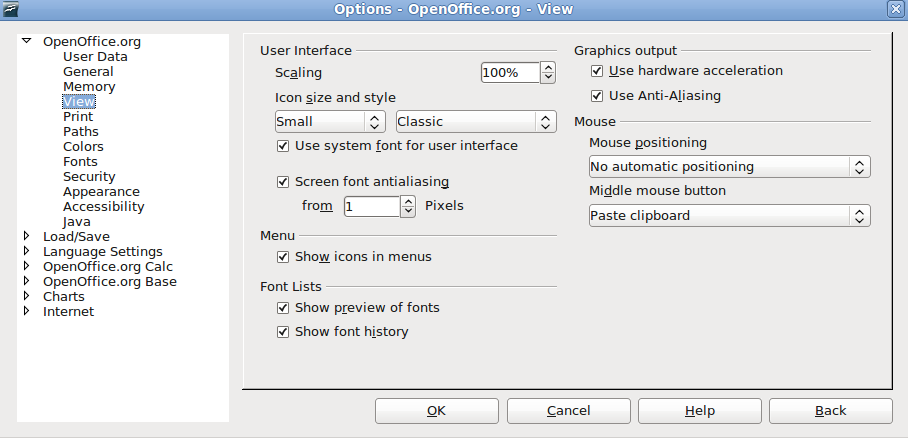Select the highlighted View tree item
This screenshot has height=438, width=908.
[79, 102]
